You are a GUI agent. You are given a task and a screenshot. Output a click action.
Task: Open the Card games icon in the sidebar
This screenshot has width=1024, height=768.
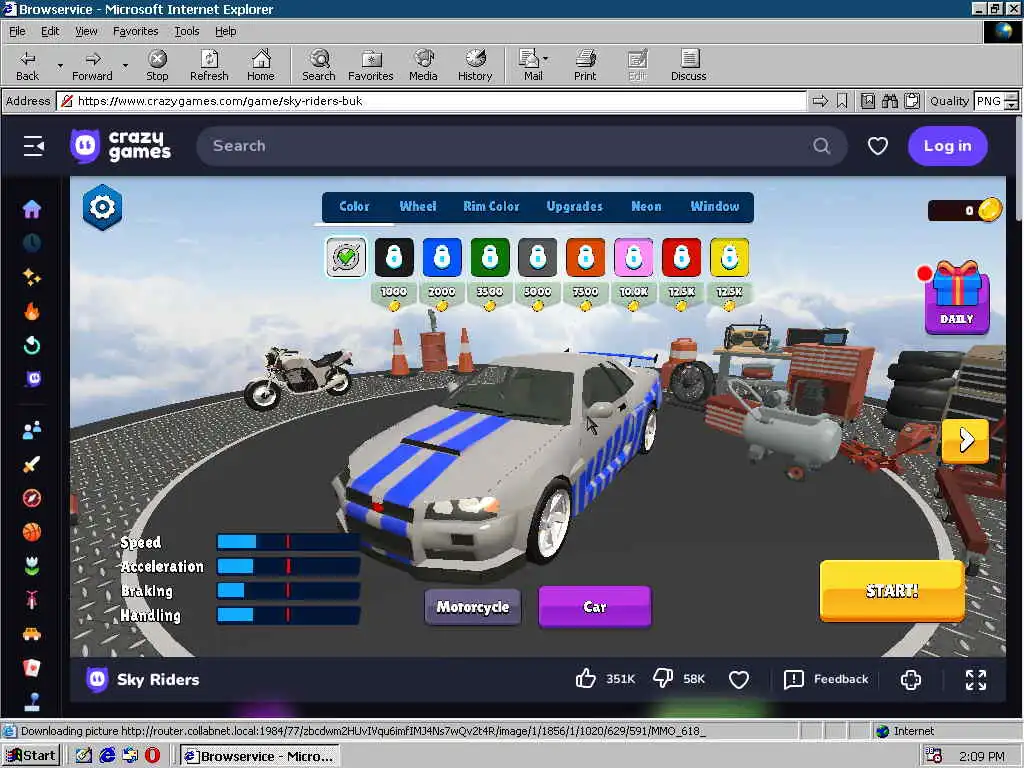pyautogui.click(x=32, y=667)
